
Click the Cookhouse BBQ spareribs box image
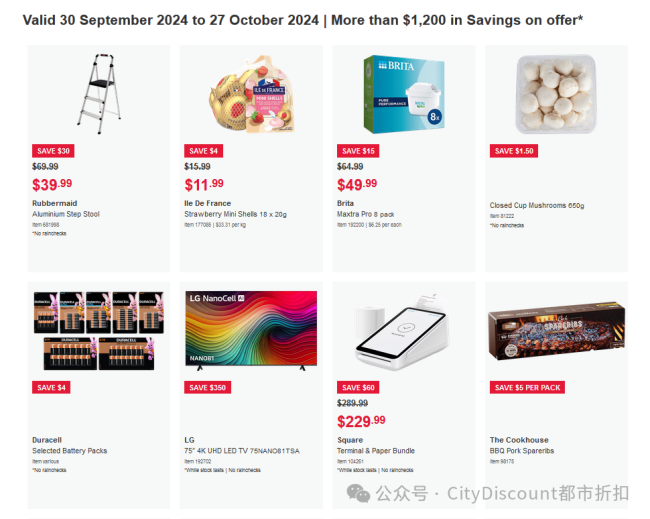pos(557,331)
